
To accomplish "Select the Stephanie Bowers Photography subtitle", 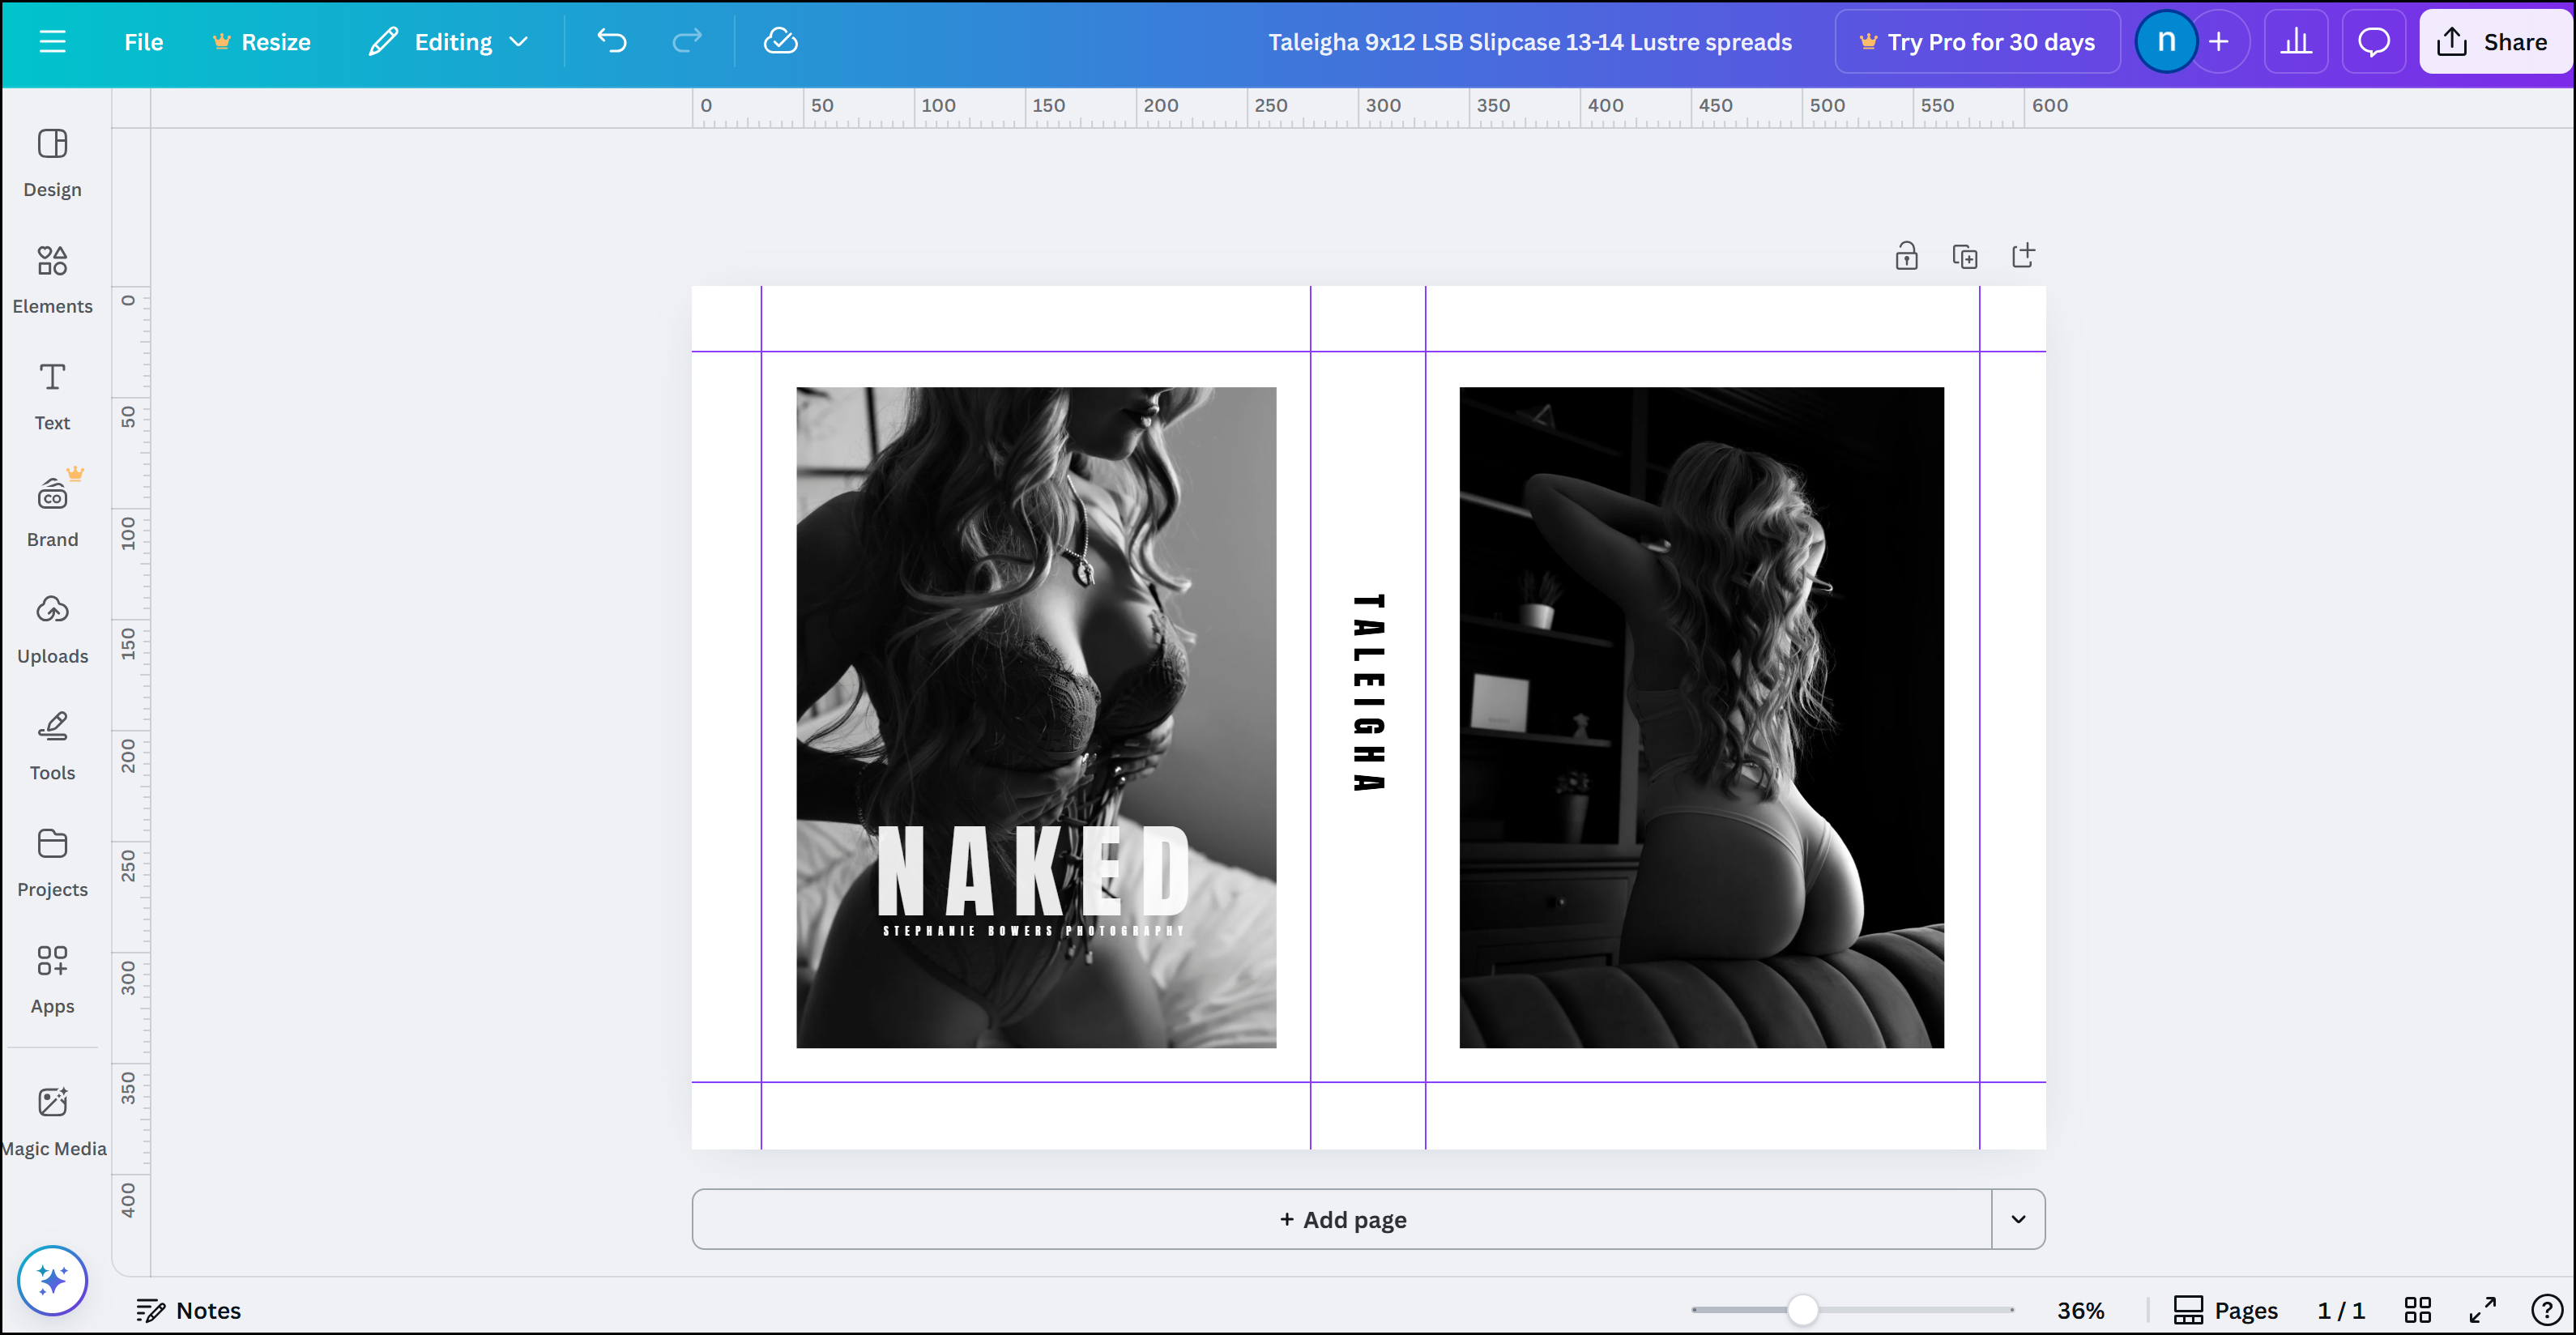I will point(1033,931).
